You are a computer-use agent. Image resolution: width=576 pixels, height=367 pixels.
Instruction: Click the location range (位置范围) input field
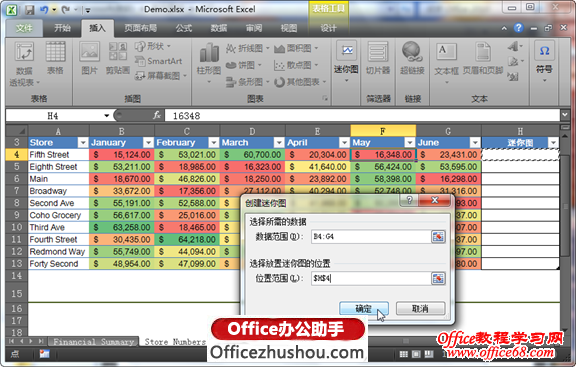point(371,278)
